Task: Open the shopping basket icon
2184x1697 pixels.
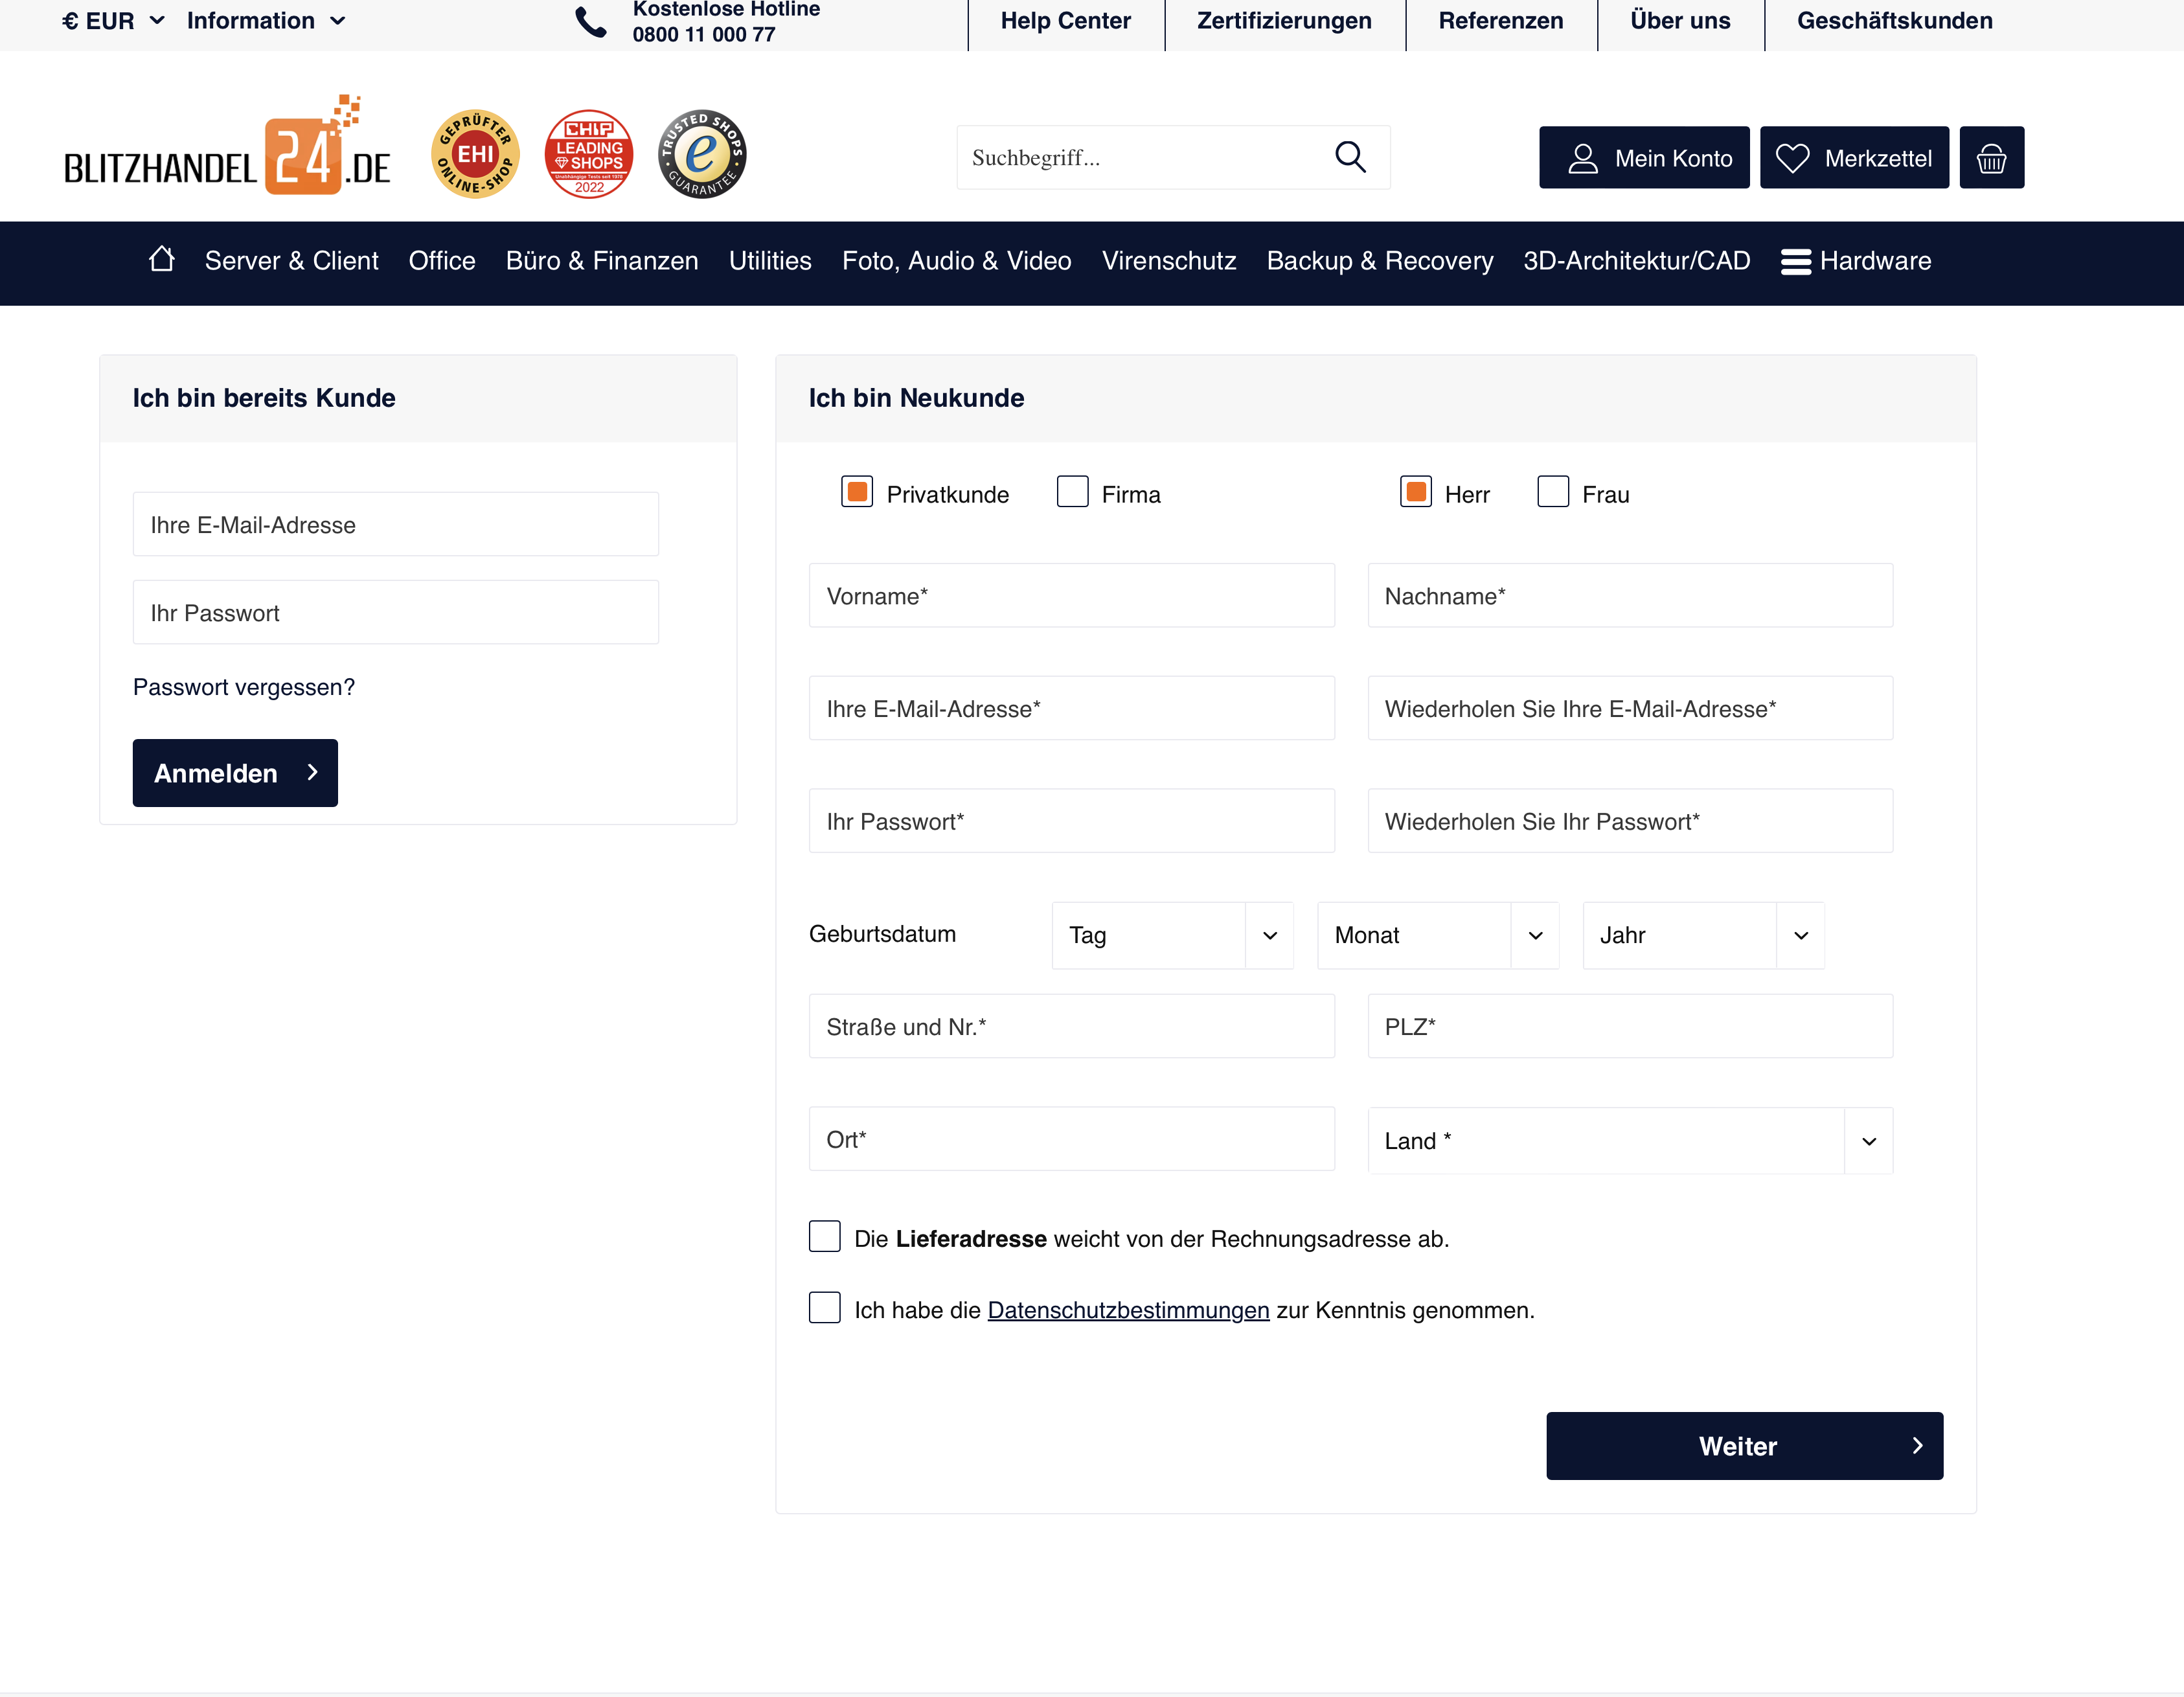Action: (x=1990, y=158)
